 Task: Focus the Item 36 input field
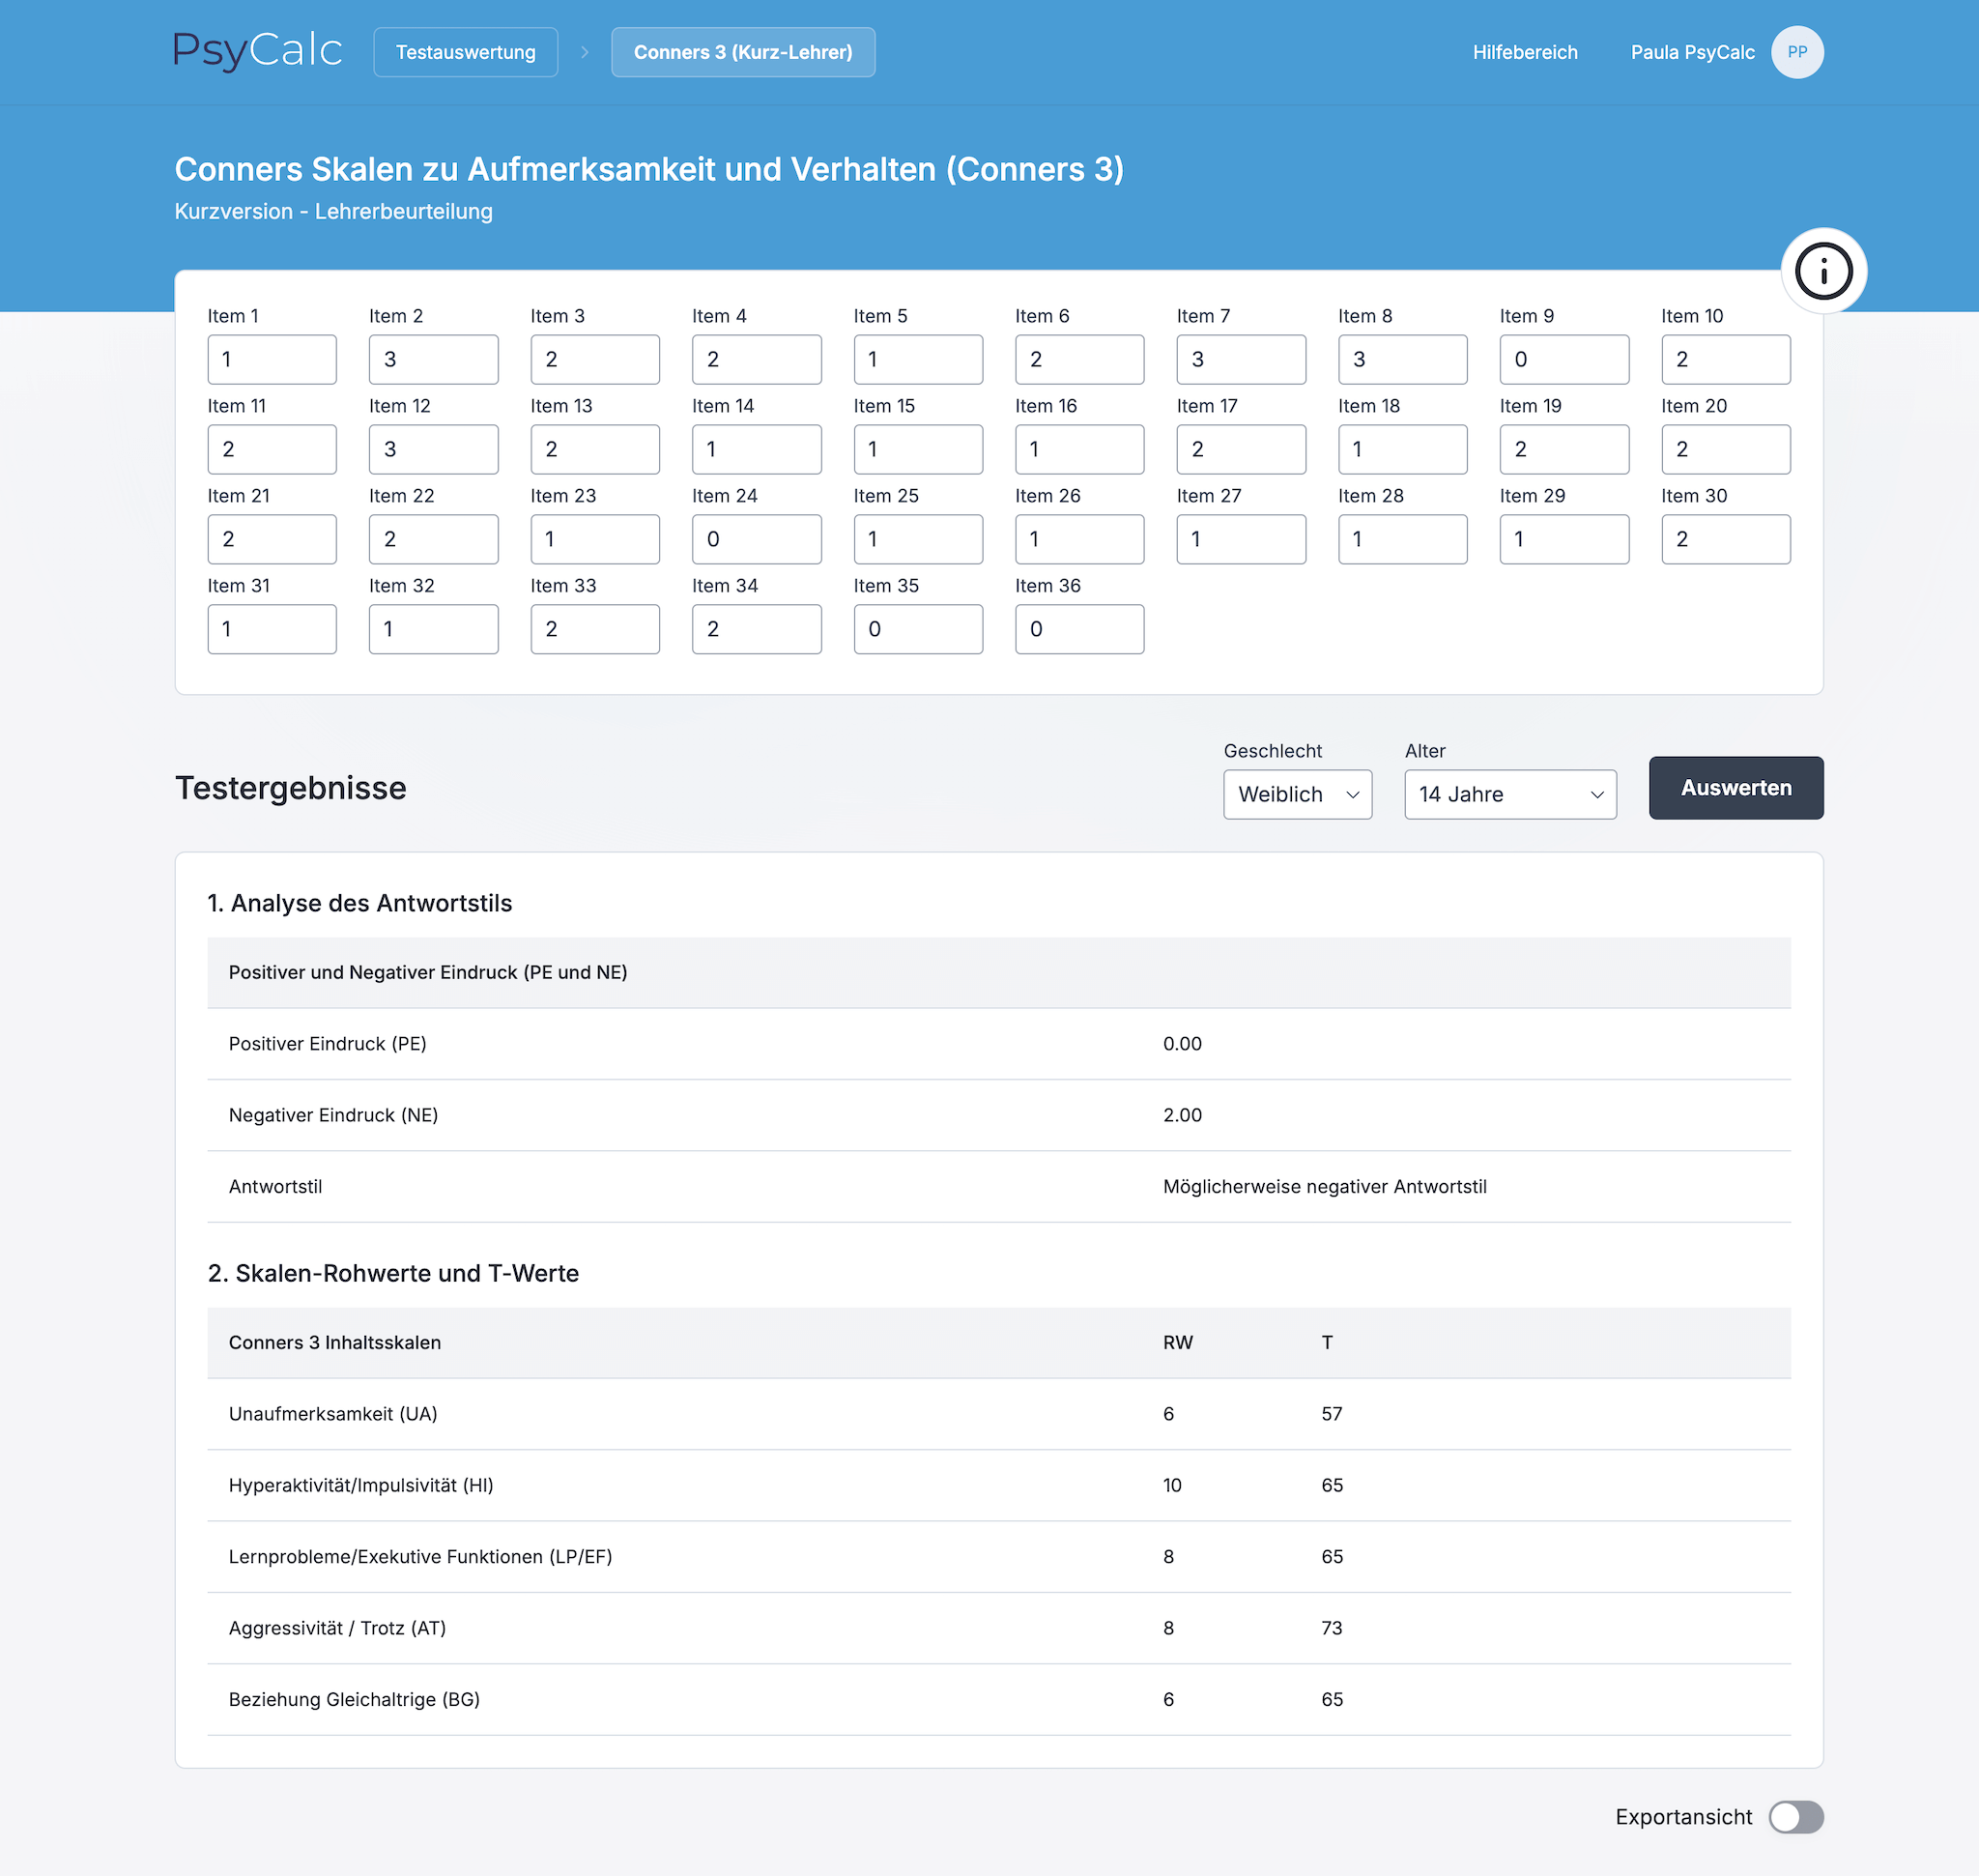tap(1079, 629)
